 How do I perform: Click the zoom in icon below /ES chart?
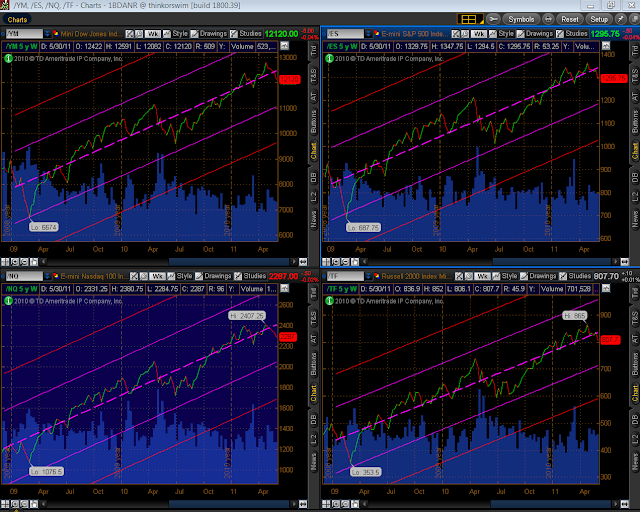click(336, 262)
